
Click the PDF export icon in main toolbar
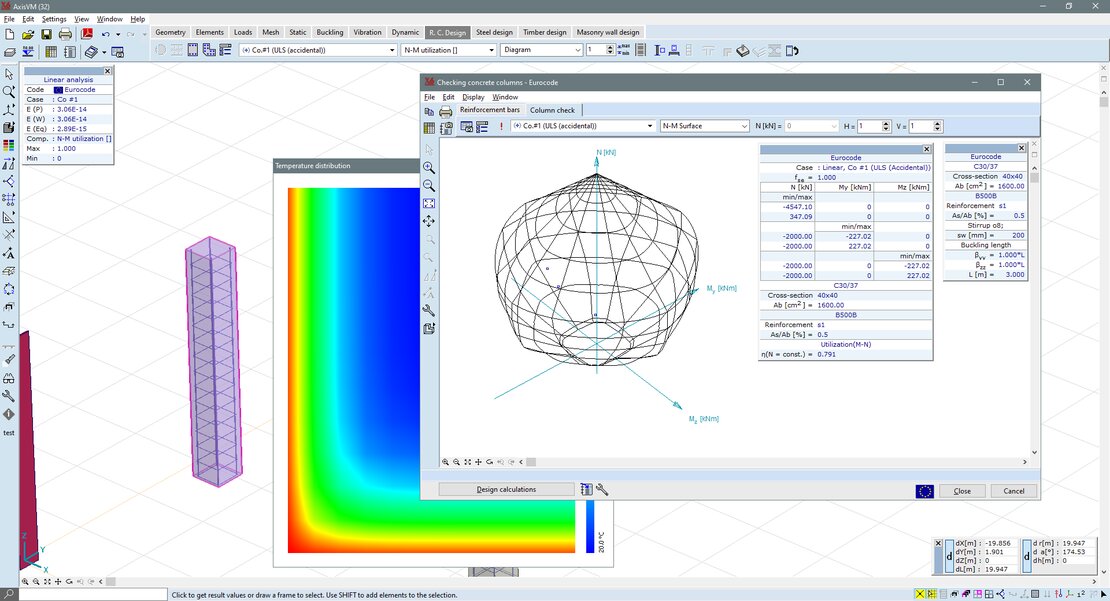tap(86, 34)
